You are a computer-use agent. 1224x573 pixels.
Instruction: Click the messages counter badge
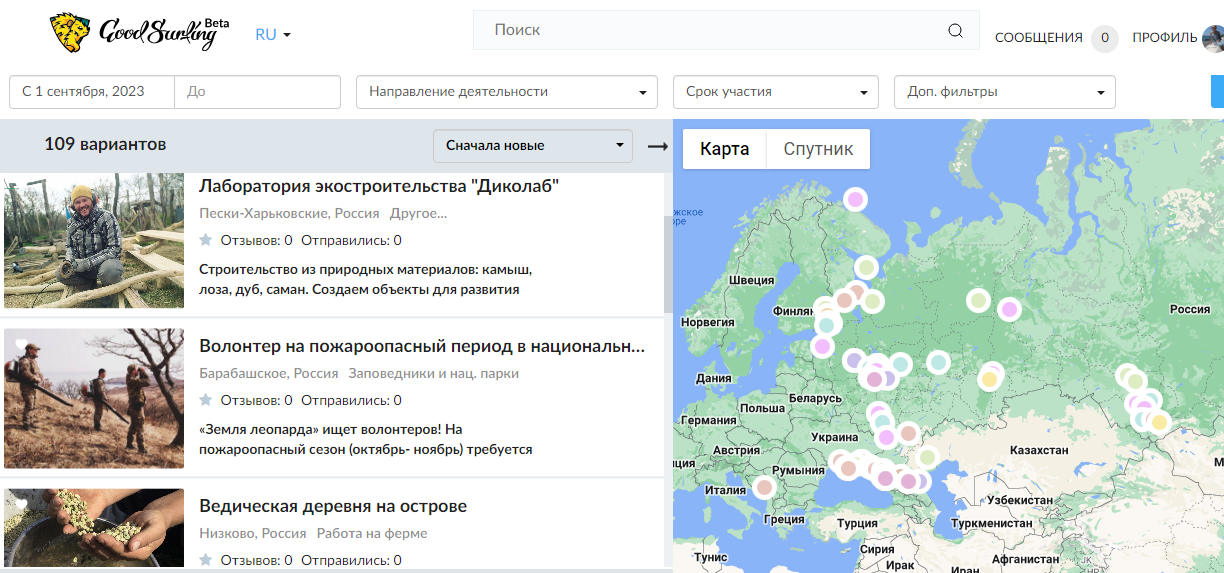(1104, 38)
